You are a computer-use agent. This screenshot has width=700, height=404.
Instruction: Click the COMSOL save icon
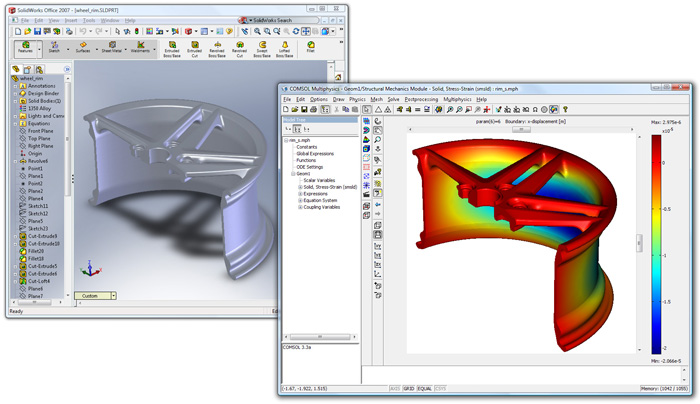click(x=306, y=109)
